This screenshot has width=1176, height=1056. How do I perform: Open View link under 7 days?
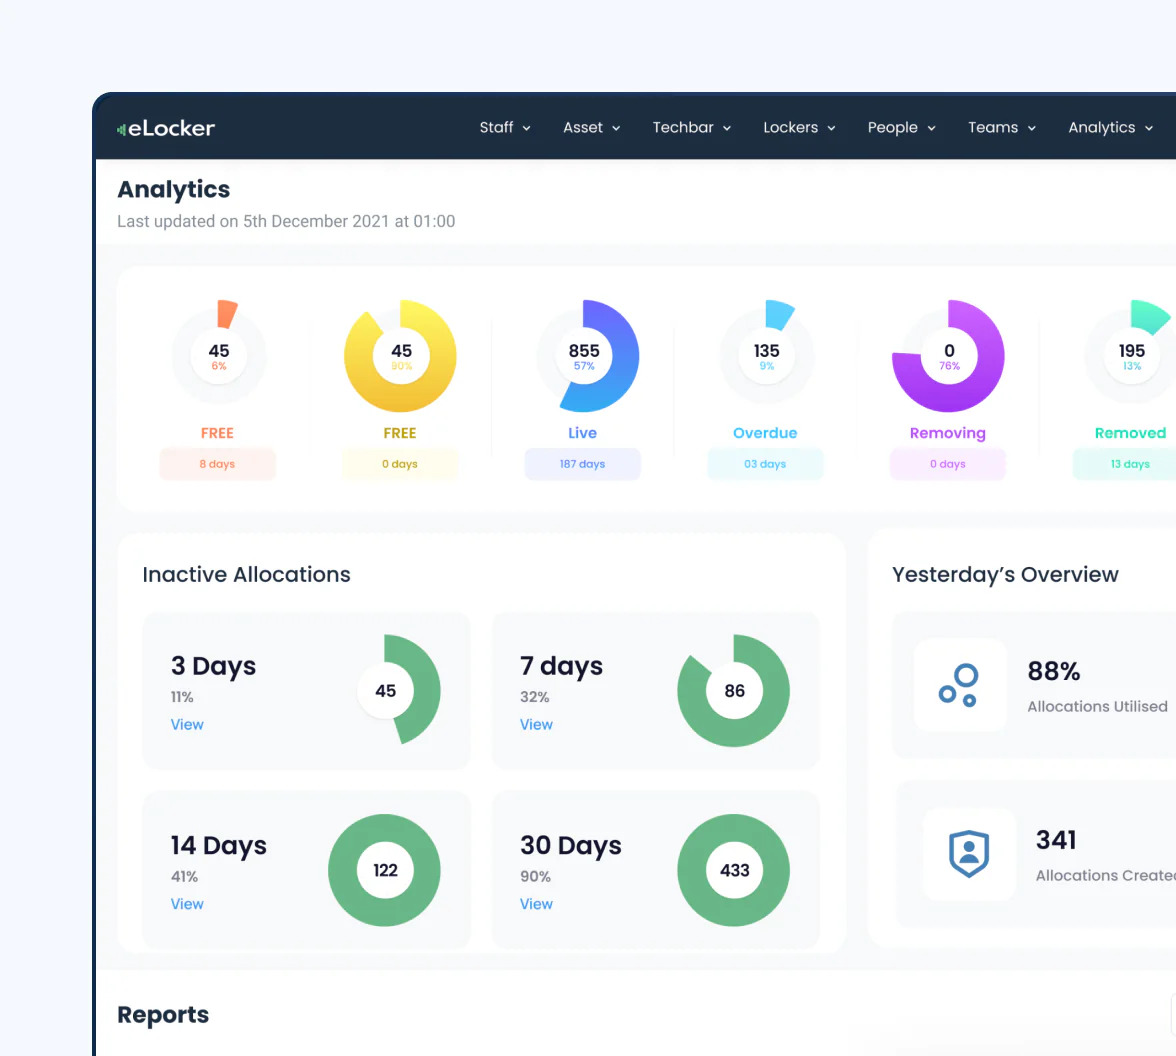(x=536, y=724)
